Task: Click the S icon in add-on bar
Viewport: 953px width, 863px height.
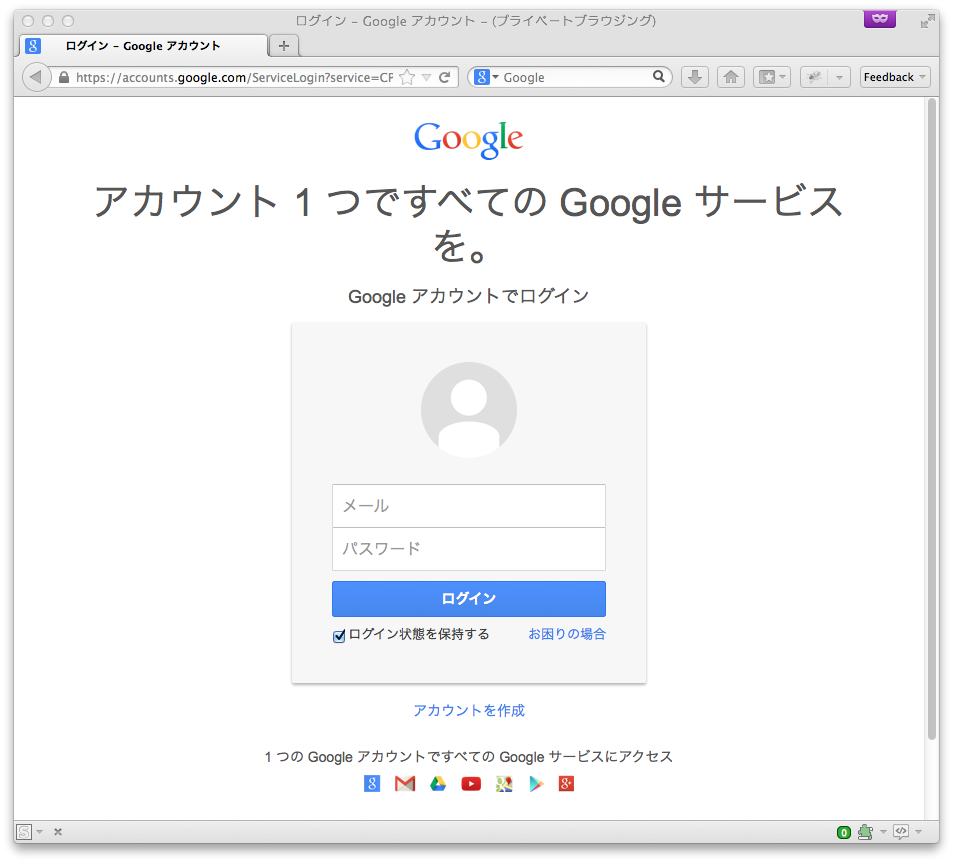Action: (x=24, y=831)
